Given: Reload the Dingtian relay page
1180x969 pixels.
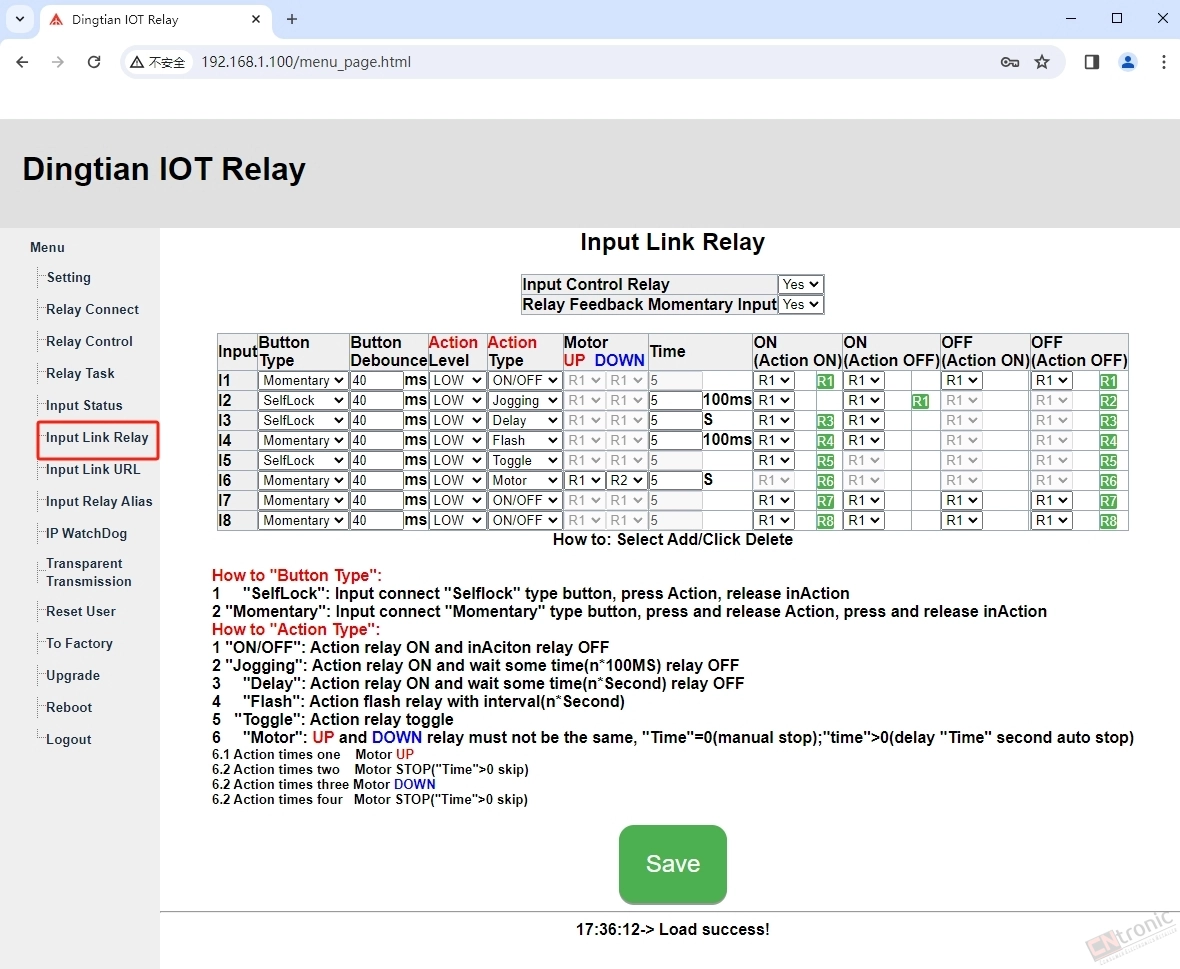Looking at the screenshot, I should pos(94,62).
